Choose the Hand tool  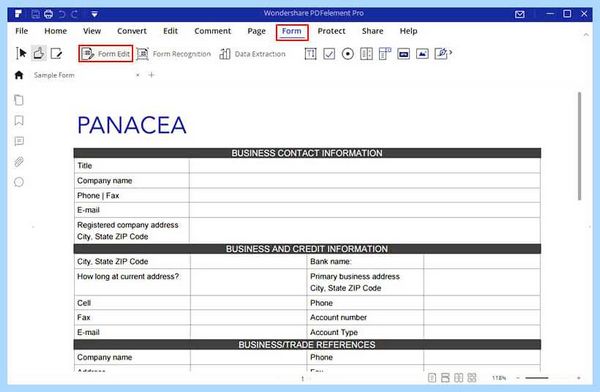pyautogui.click(x=38, y=53)
